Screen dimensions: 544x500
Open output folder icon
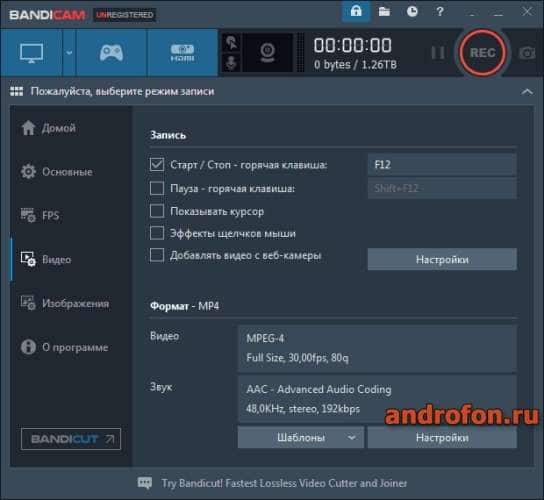(384, 12)
